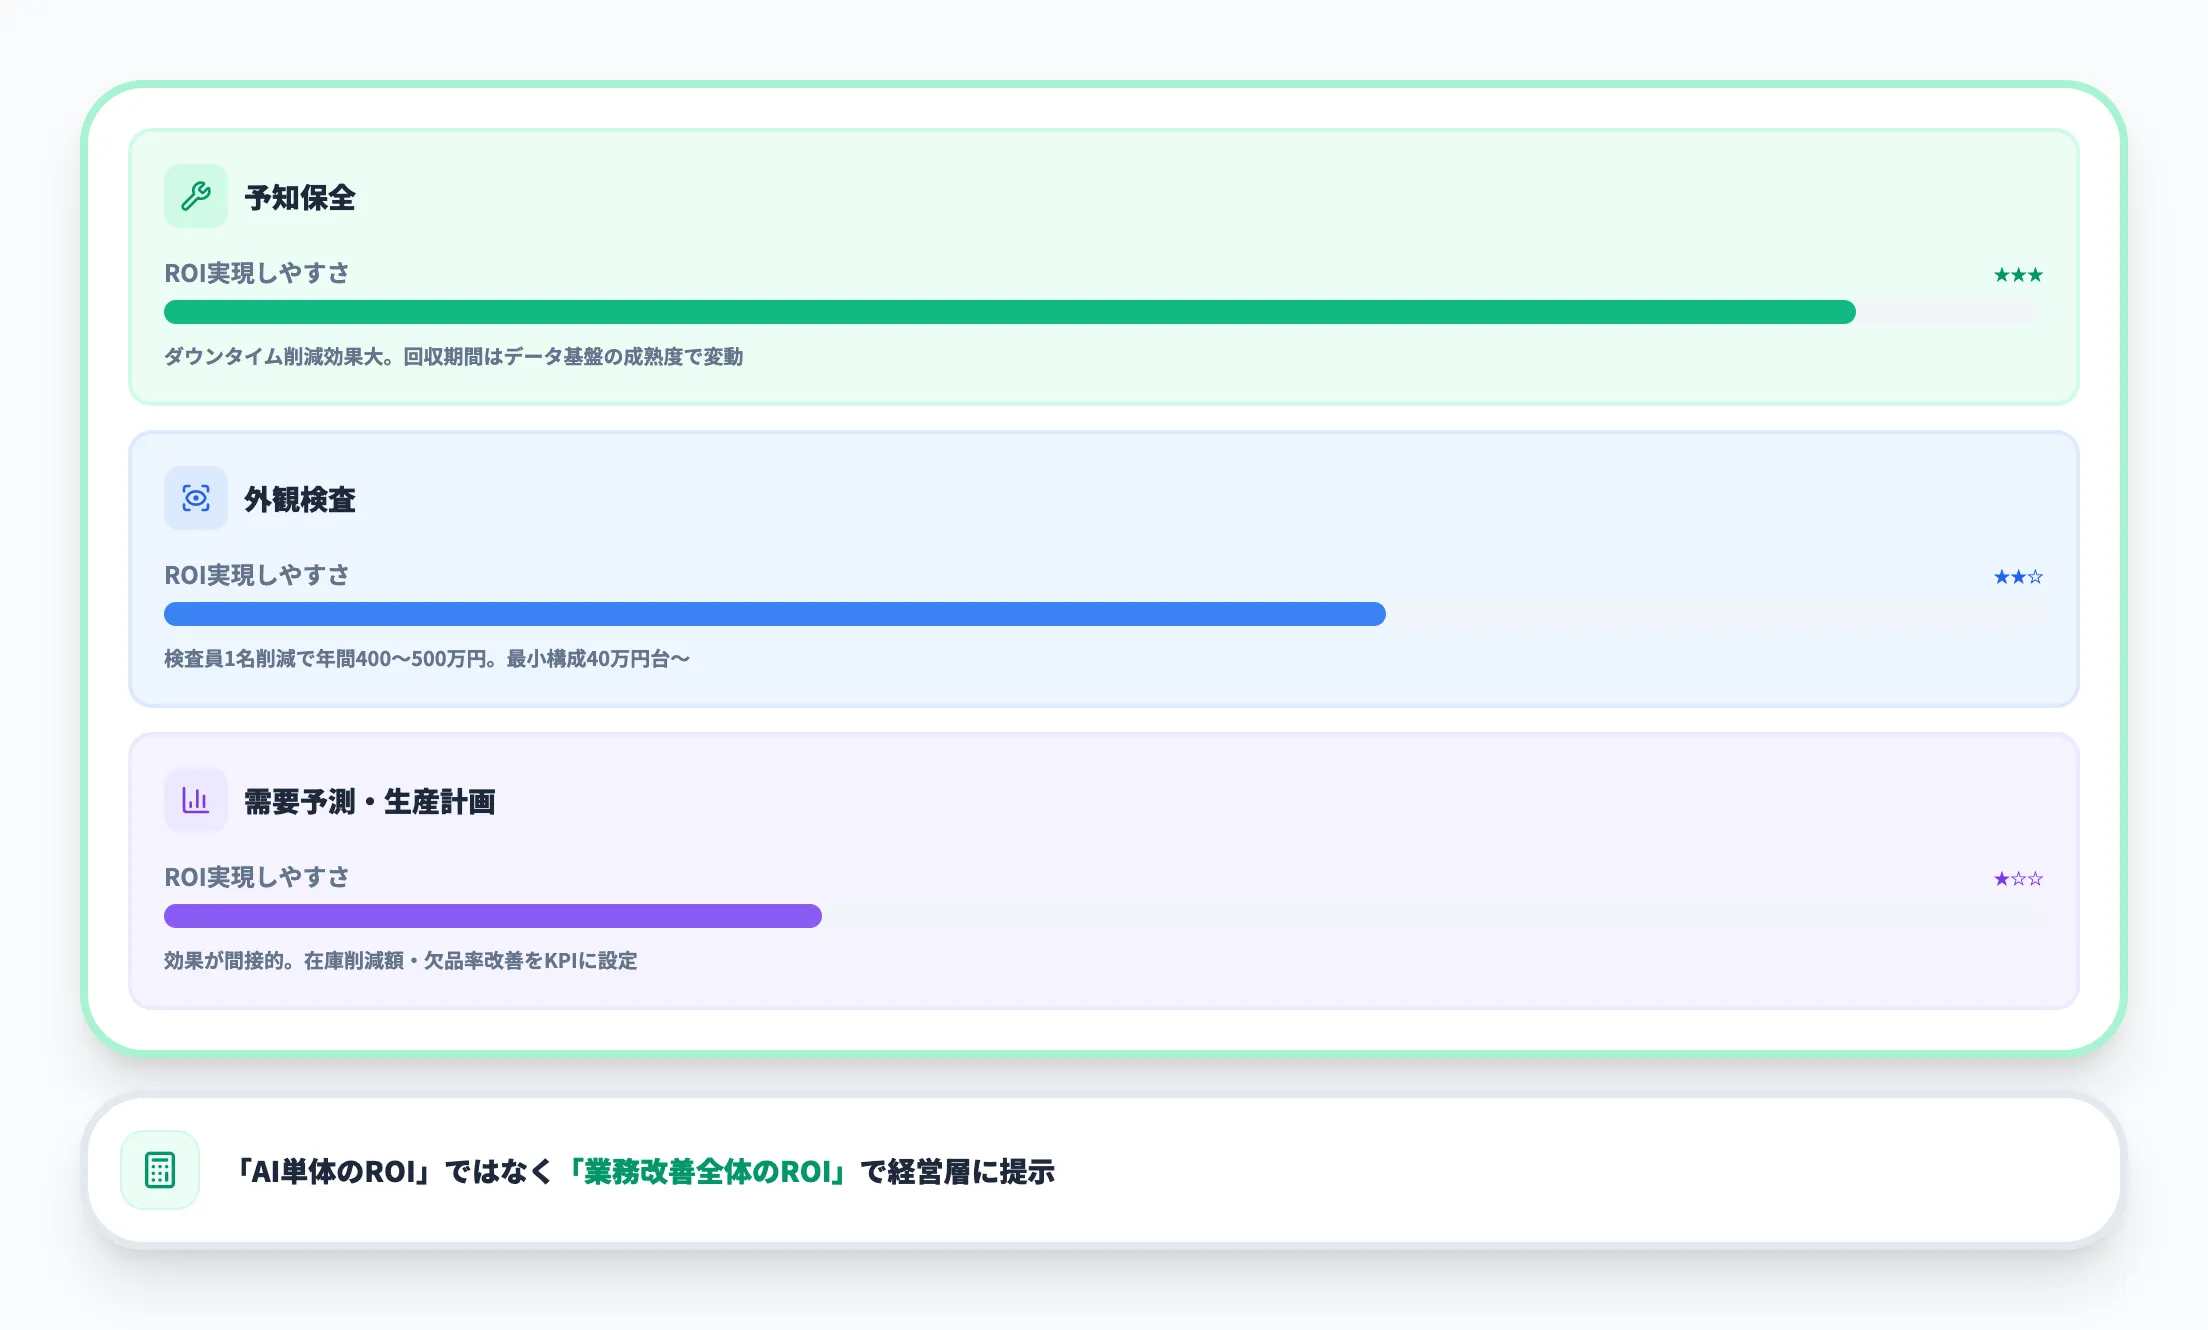The image size is (2208, 1330).
Task: Click the green wrench badge background
Action: (x=195, y=196)
